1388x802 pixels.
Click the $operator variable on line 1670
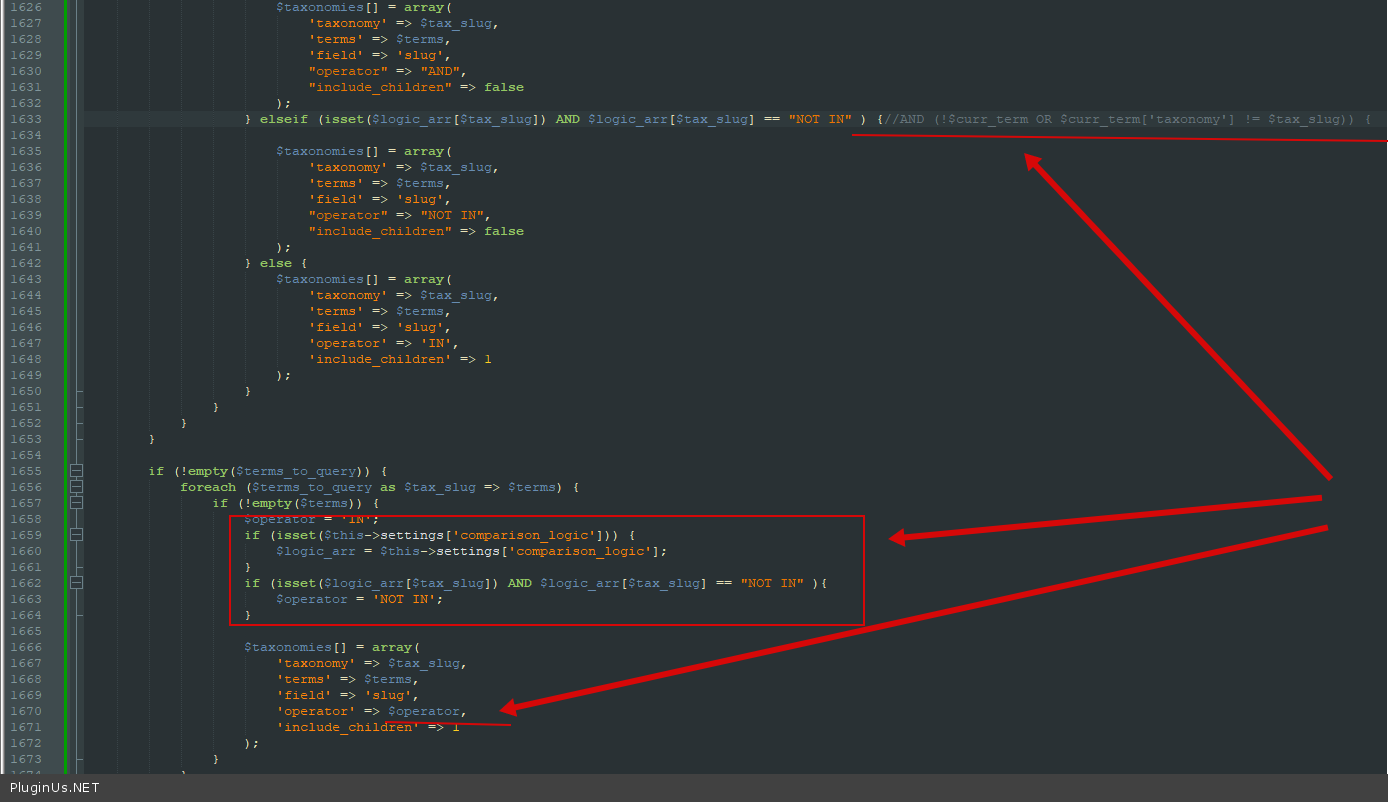coord(424,711)
